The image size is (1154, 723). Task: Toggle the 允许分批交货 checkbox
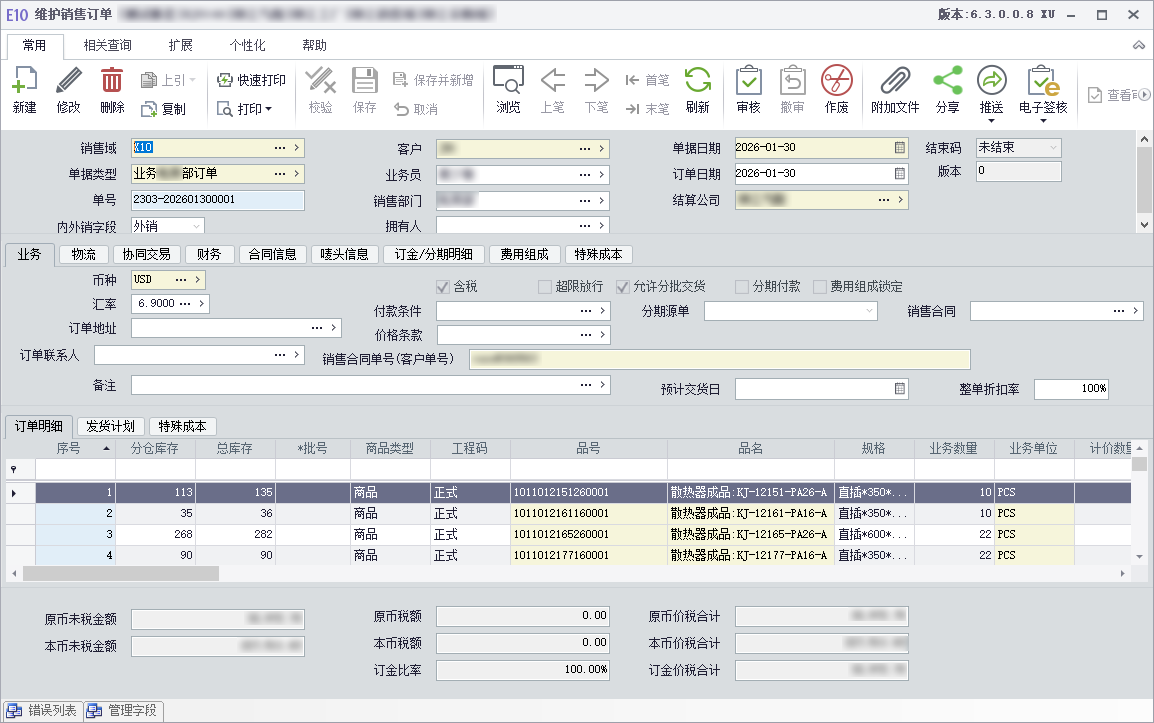[623, 287]
